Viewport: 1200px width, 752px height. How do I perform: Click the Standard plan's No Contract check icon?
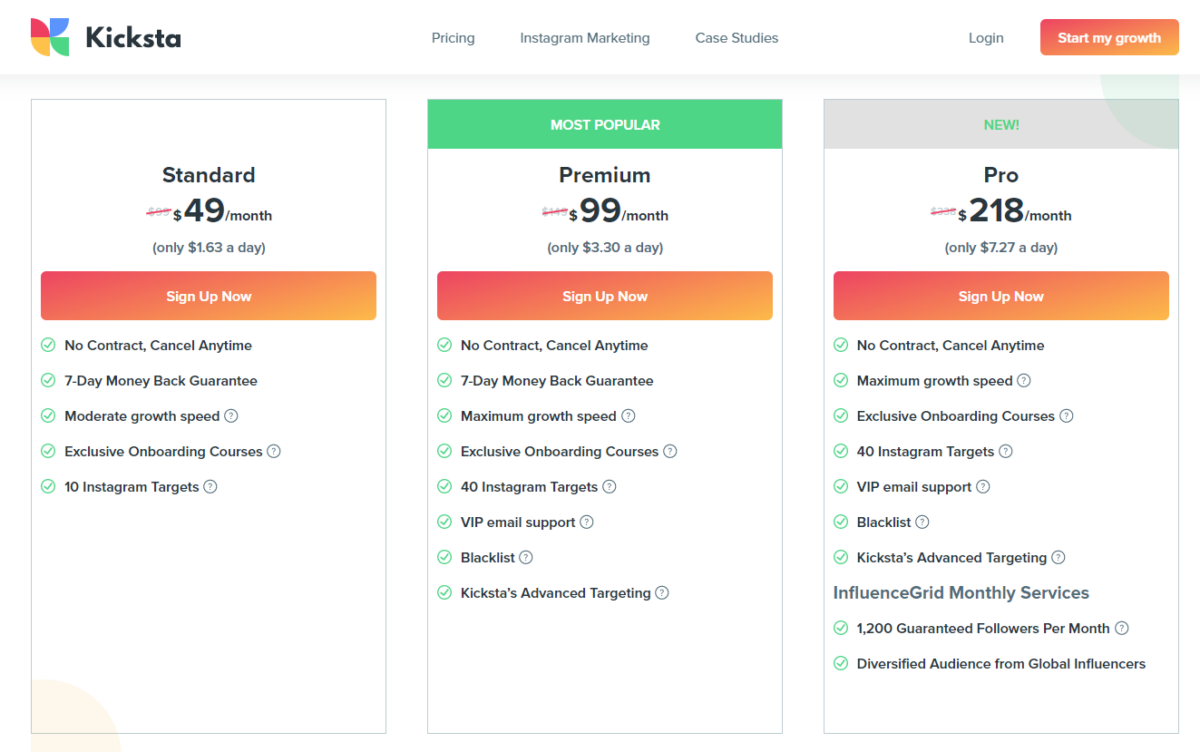[x=47, y=345]
